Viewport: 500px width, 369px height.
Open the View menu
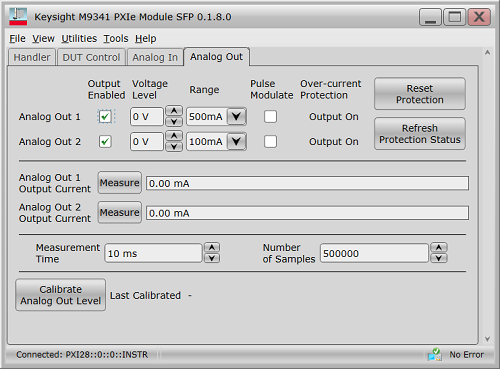pos(43,39)
